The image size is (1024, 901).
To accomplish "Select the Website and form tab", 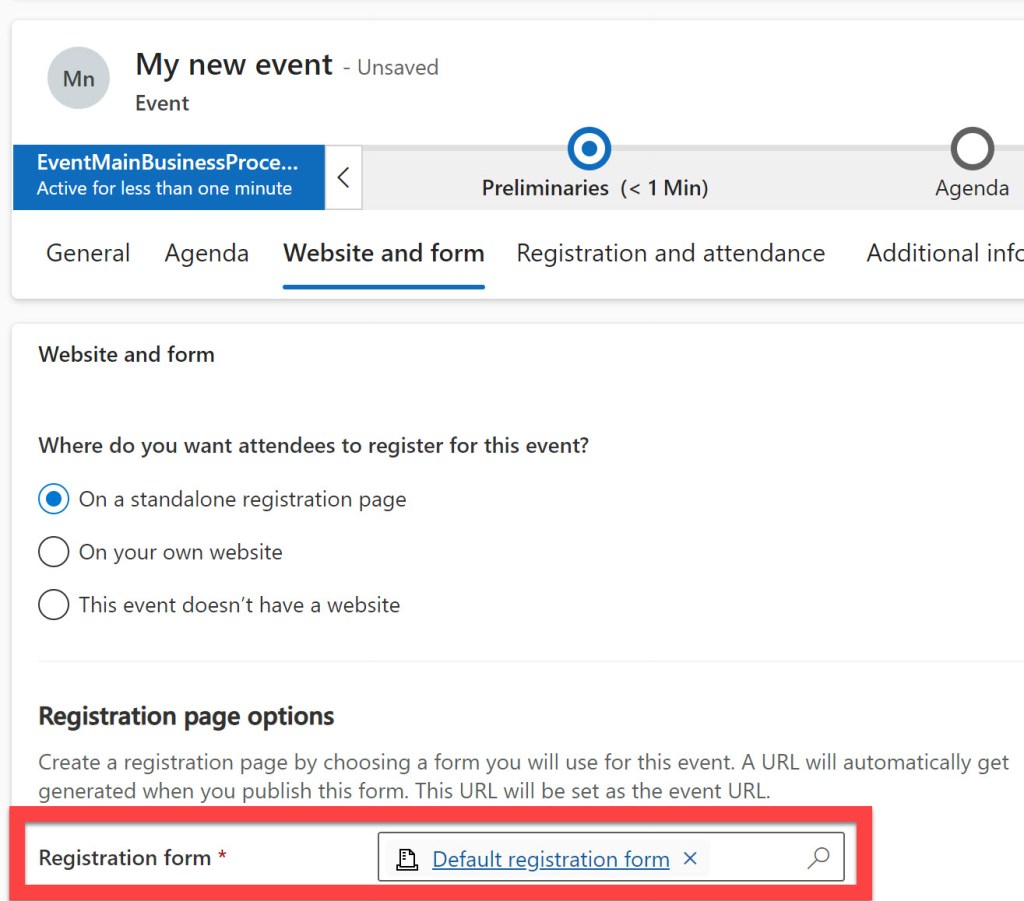I will tap(383, 254).
